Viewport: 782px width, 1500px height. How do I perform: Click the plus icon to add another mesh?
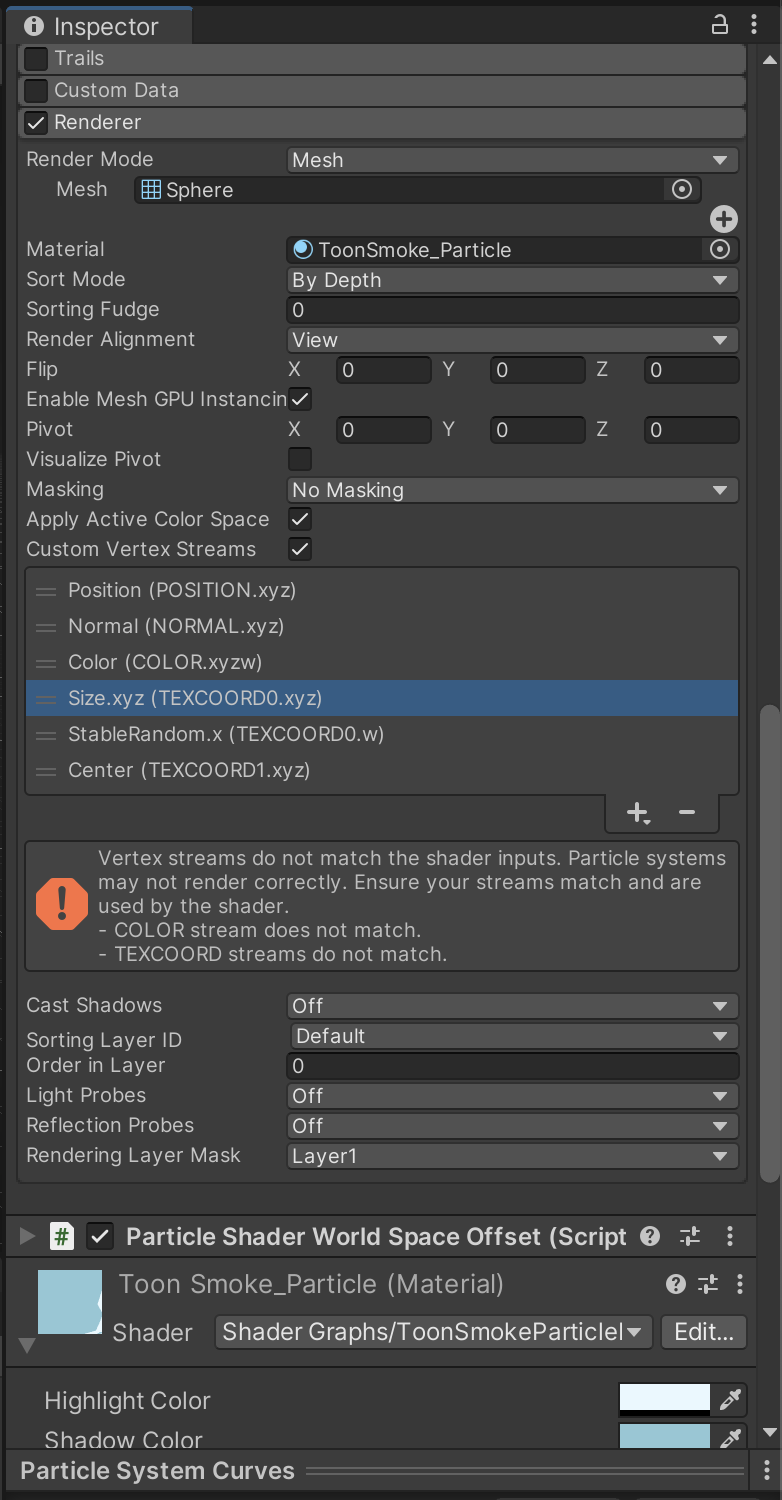[x=723, y=218]
